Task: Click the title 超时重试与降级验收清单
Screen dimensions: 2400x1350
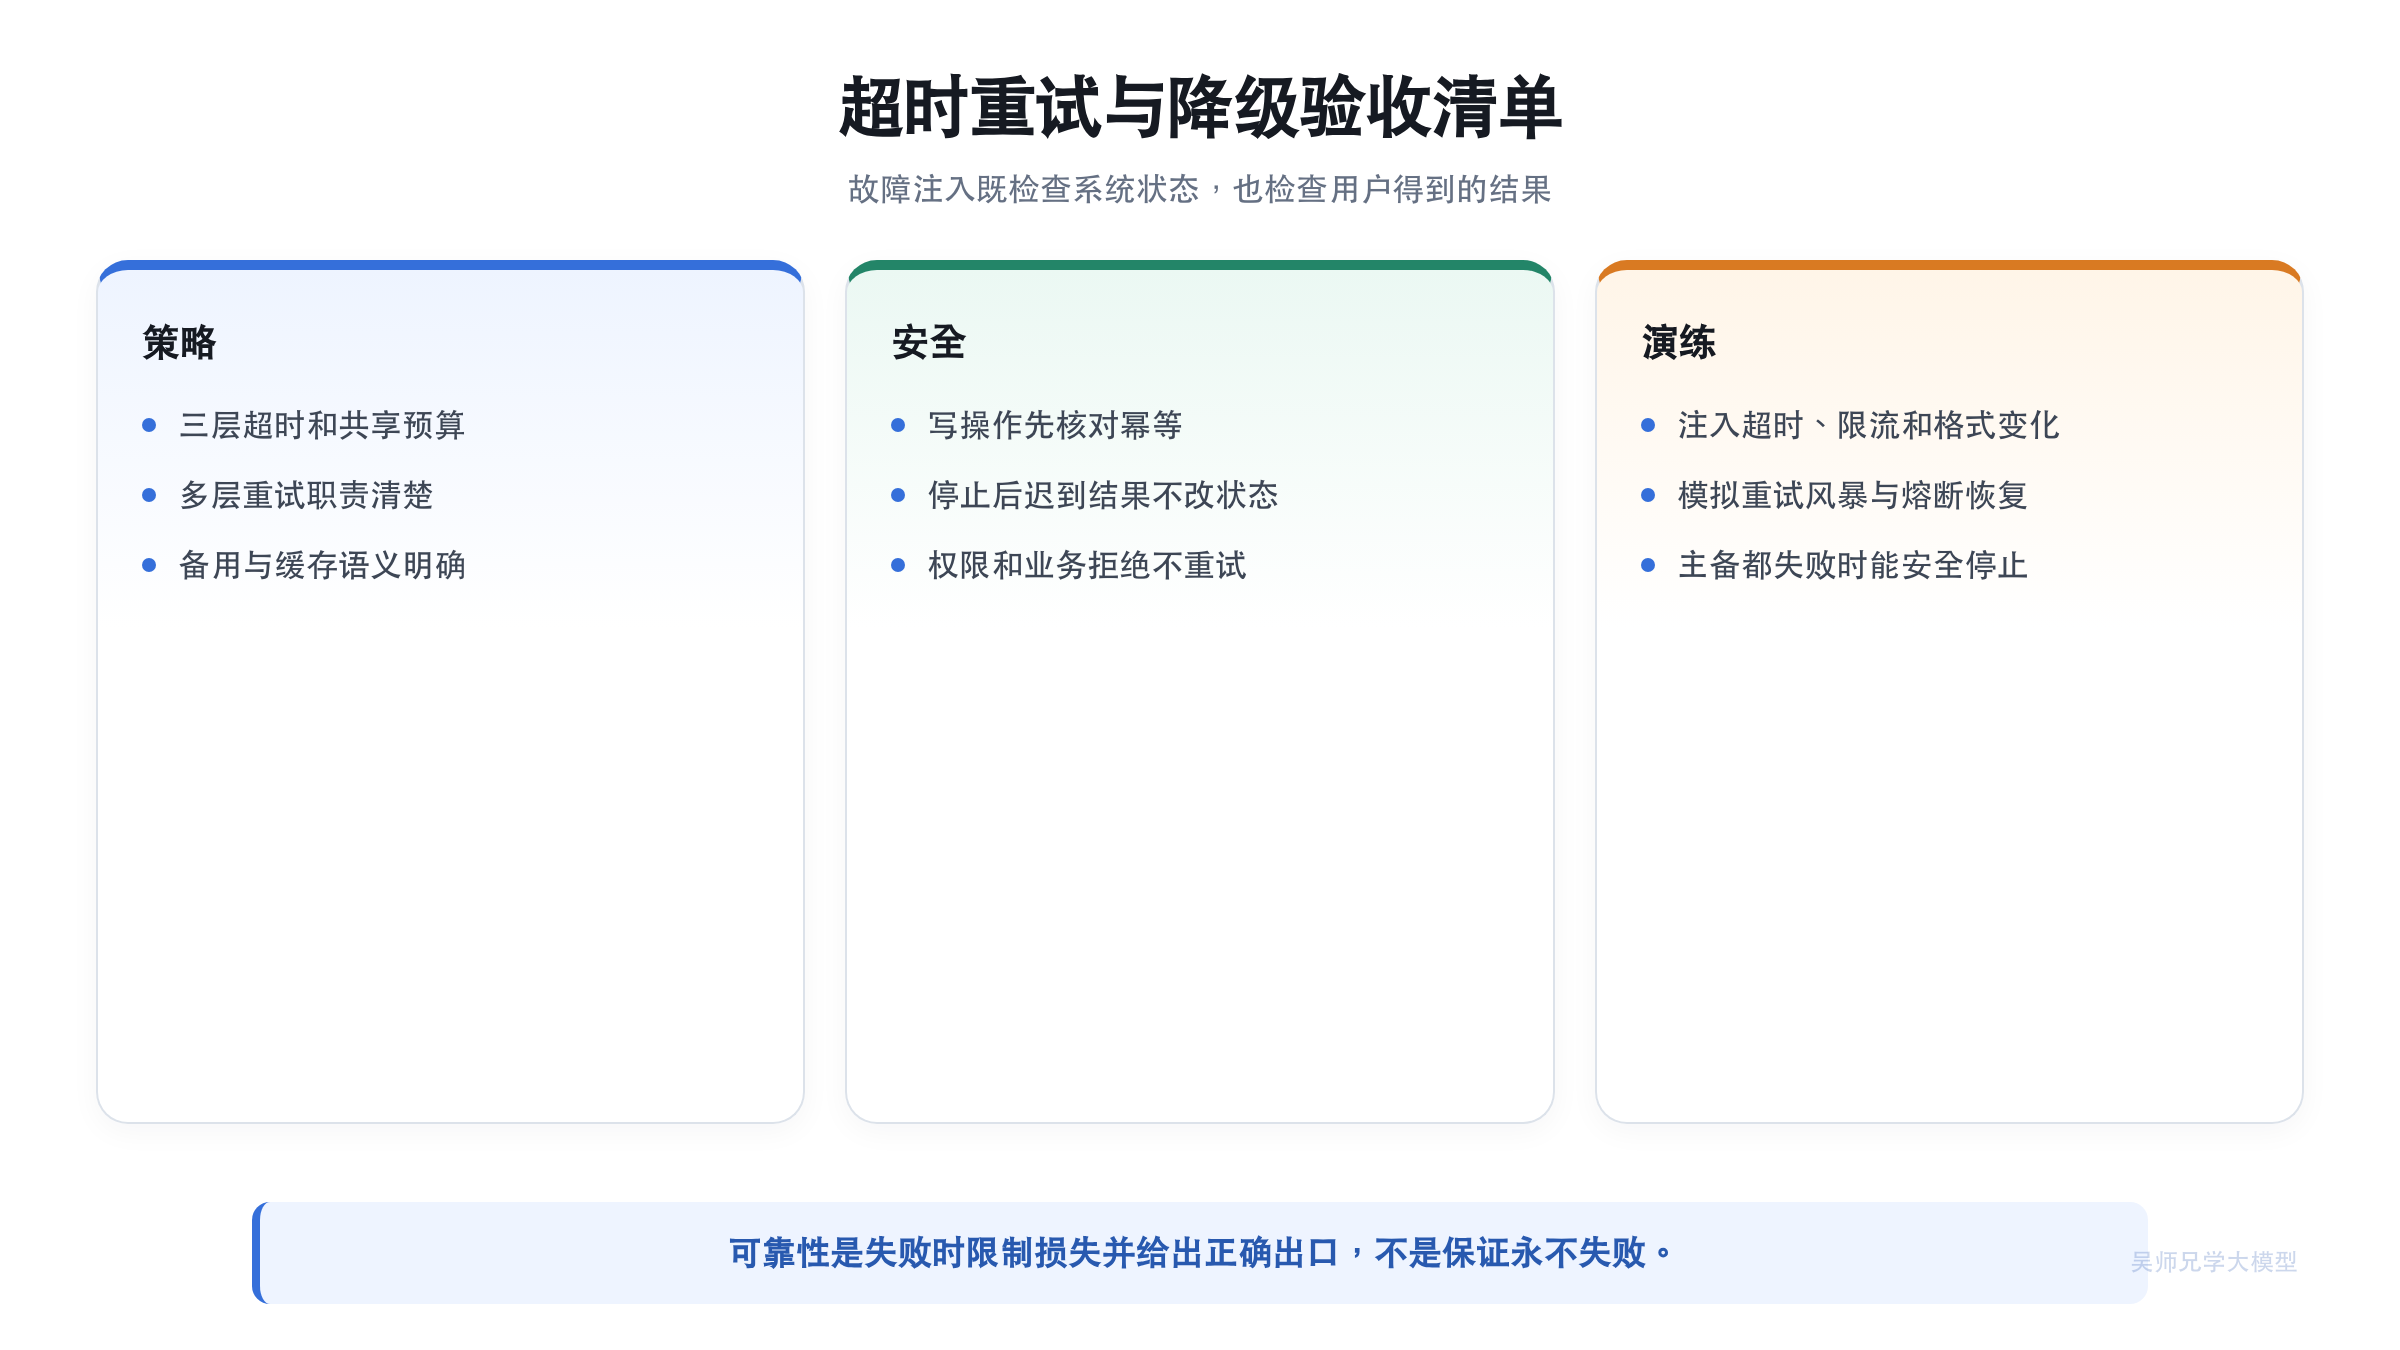Action: [1200, 107]
